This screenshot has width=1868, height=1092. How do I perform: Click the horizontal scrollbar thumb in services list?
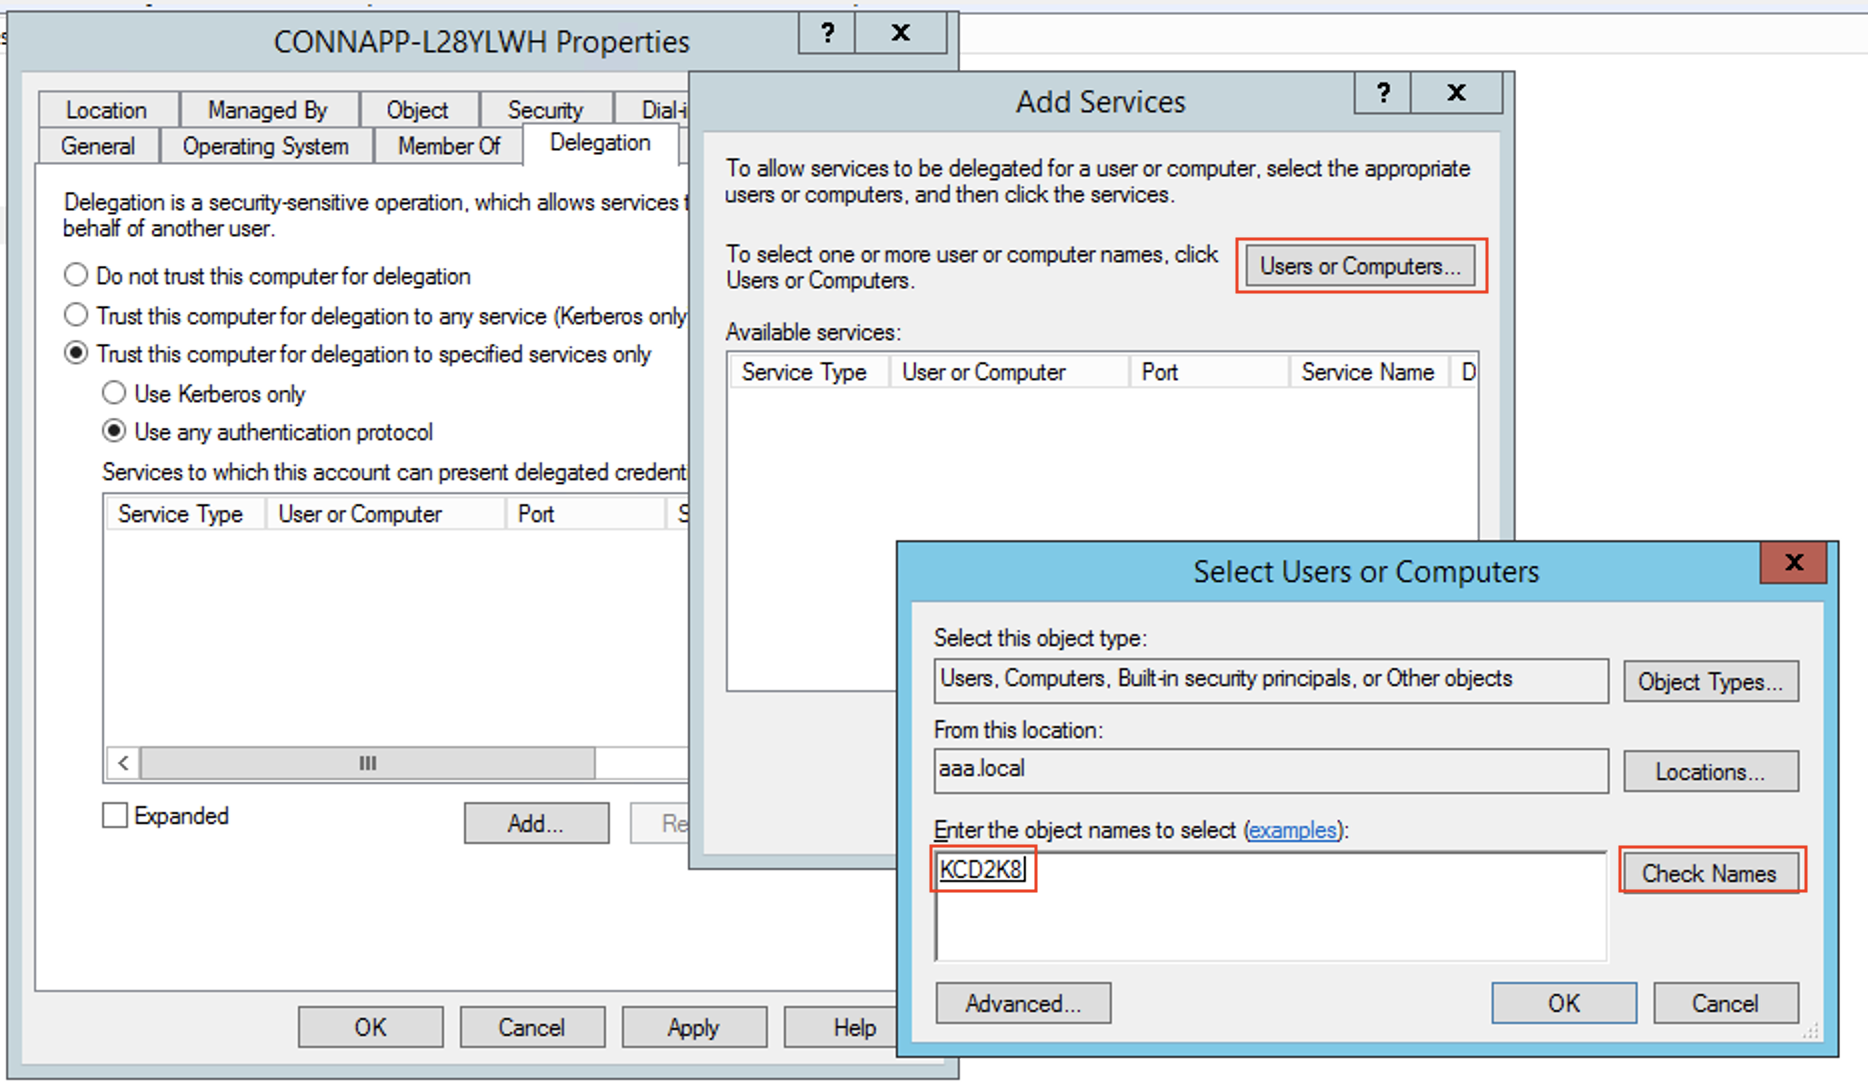[x=368, y=763]
